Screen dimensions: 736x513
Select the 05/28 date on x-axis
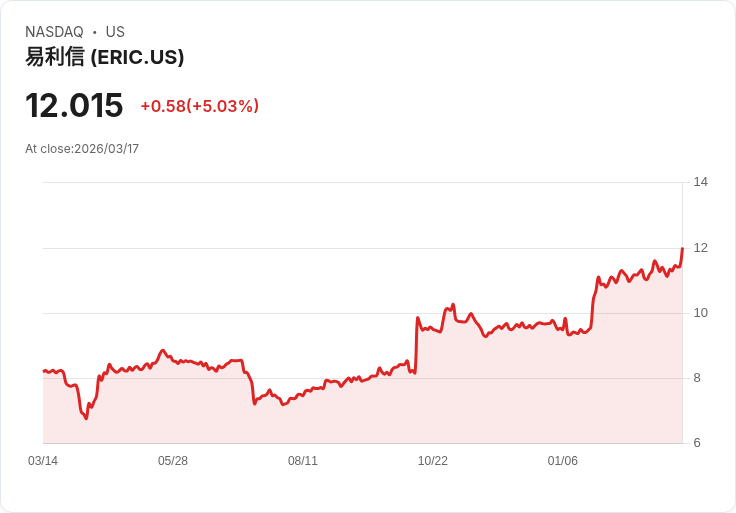tap(173, 461)
